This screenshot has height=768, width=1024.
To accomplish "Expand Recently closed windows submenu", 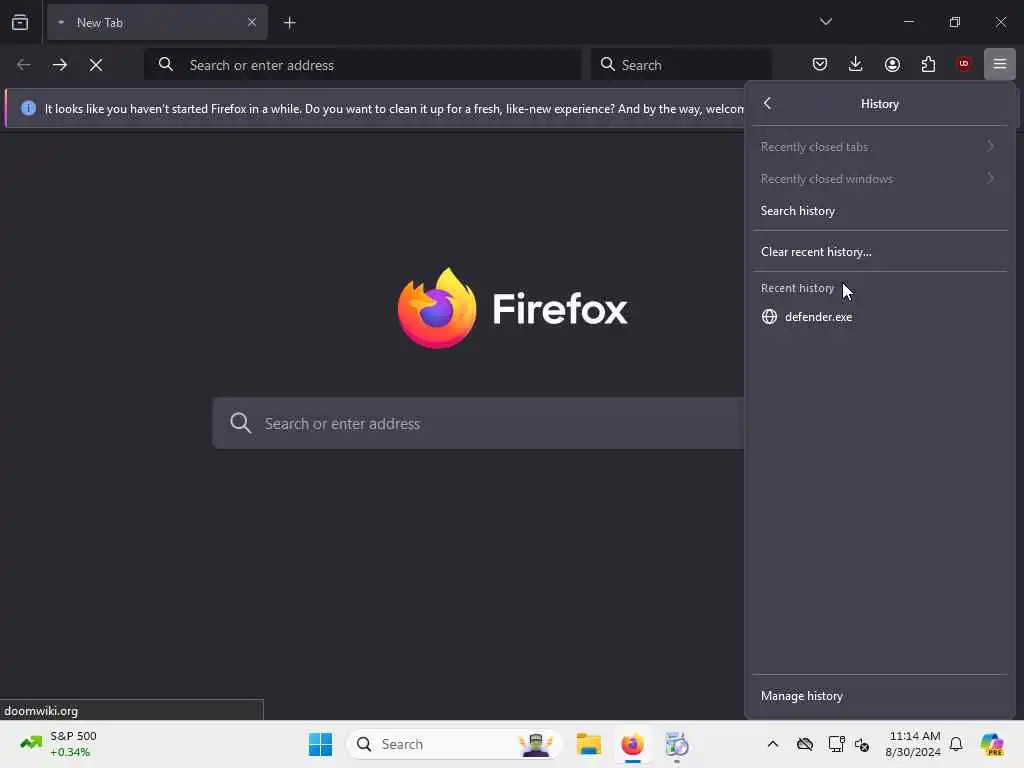I will click(x=880, y=179).
